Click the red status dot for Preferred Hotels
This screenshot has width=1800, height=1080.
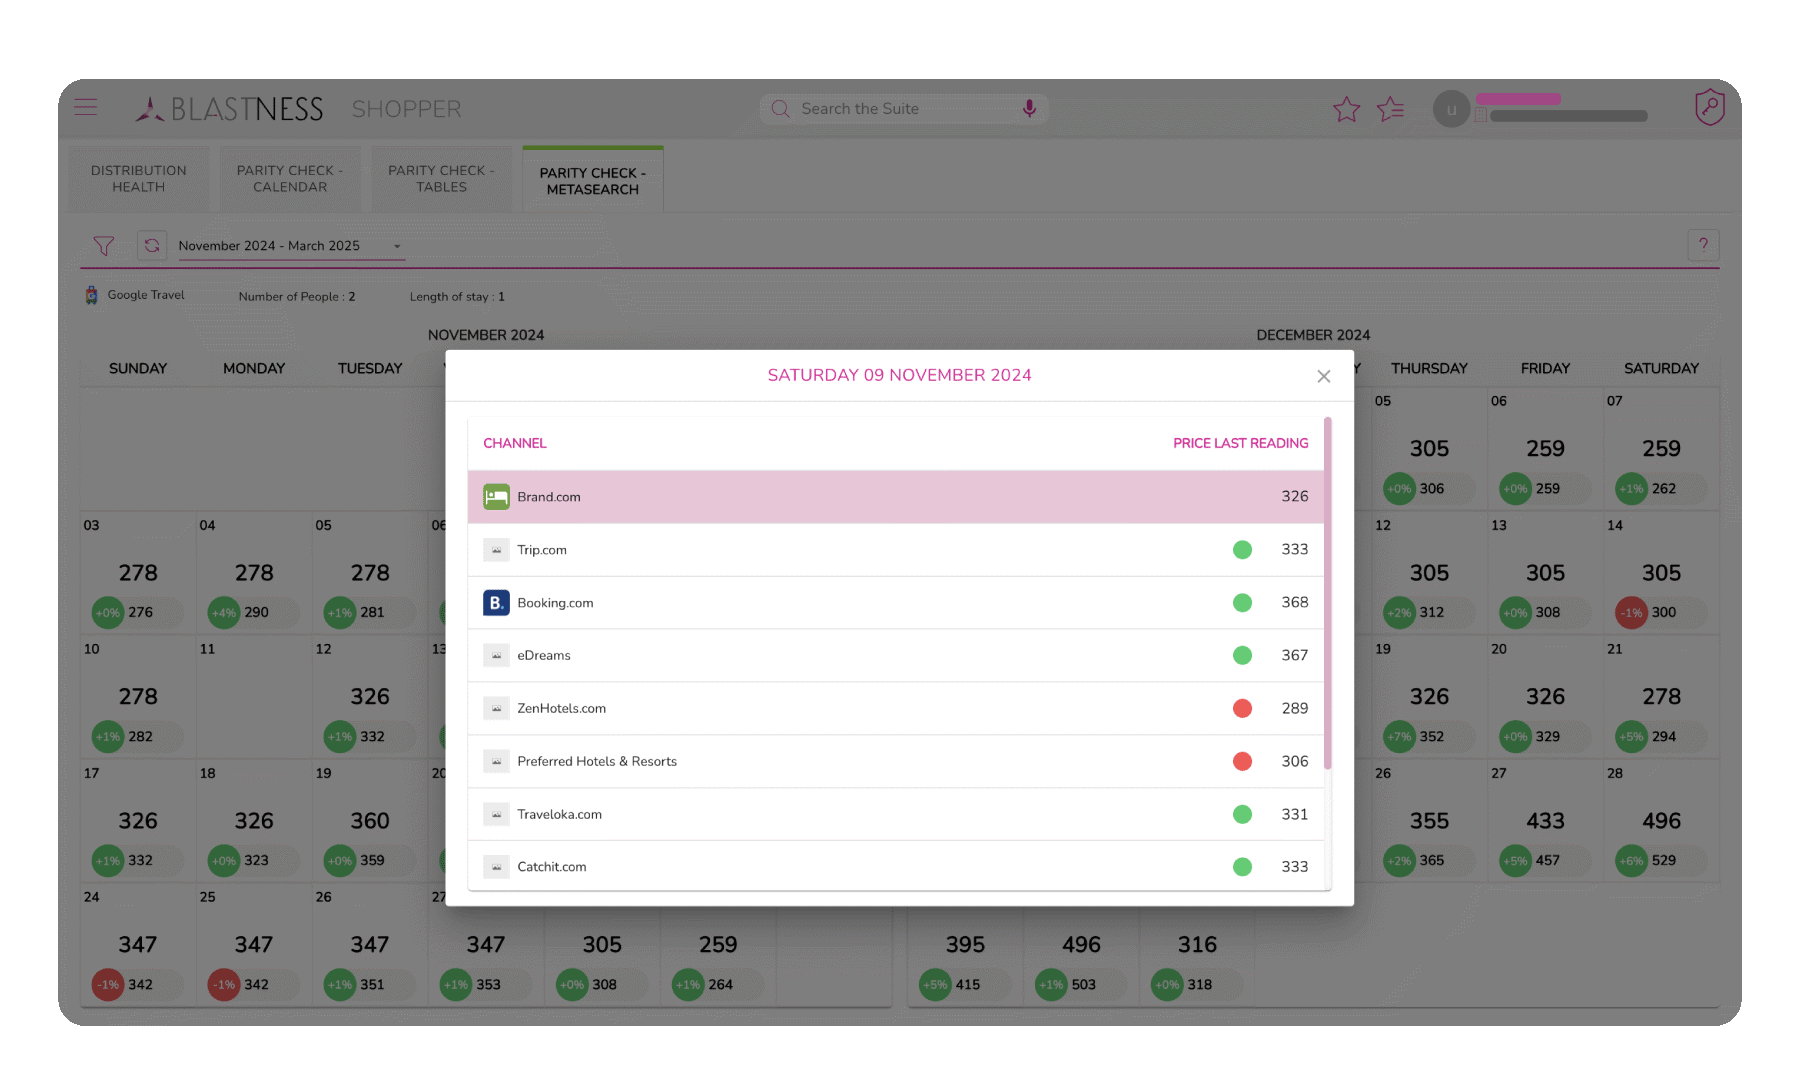pyautogui.click(x=1242, y=762)
